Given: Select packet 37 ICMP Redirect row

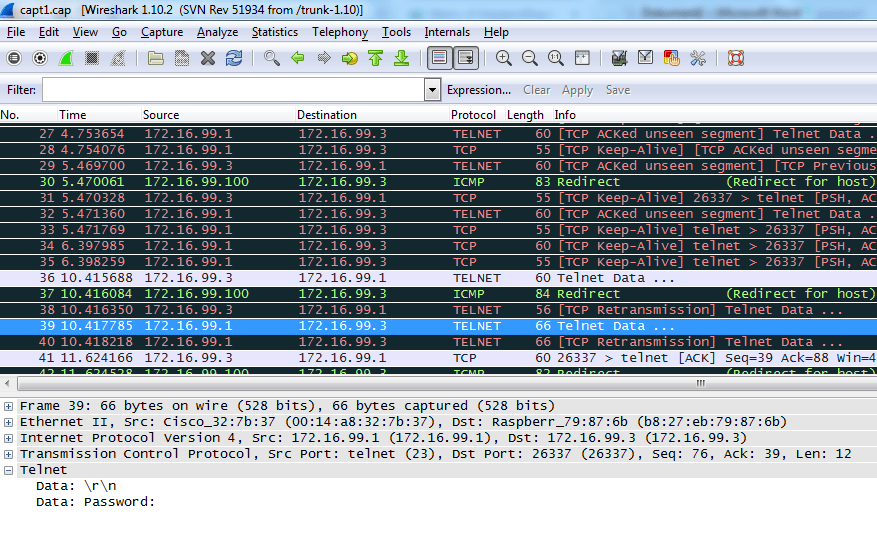Looking at the screenshot, I should [x=438, y=294].
